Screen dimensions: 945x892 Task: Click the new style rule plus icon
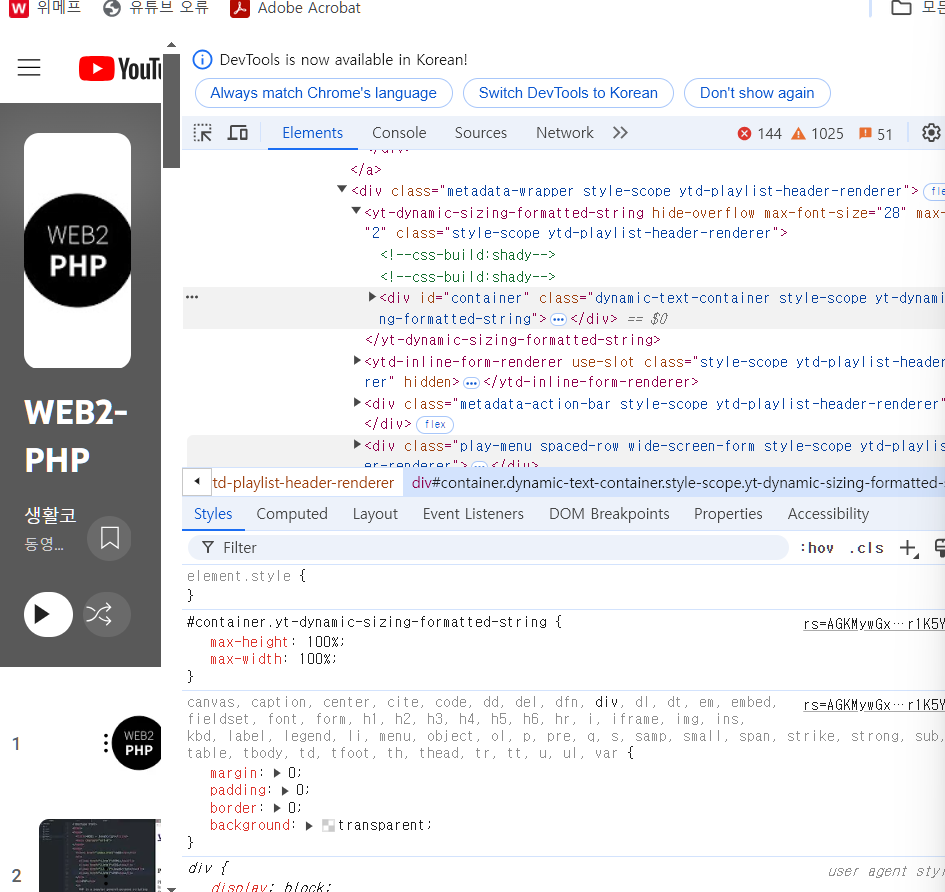click(x=908, y=548)
